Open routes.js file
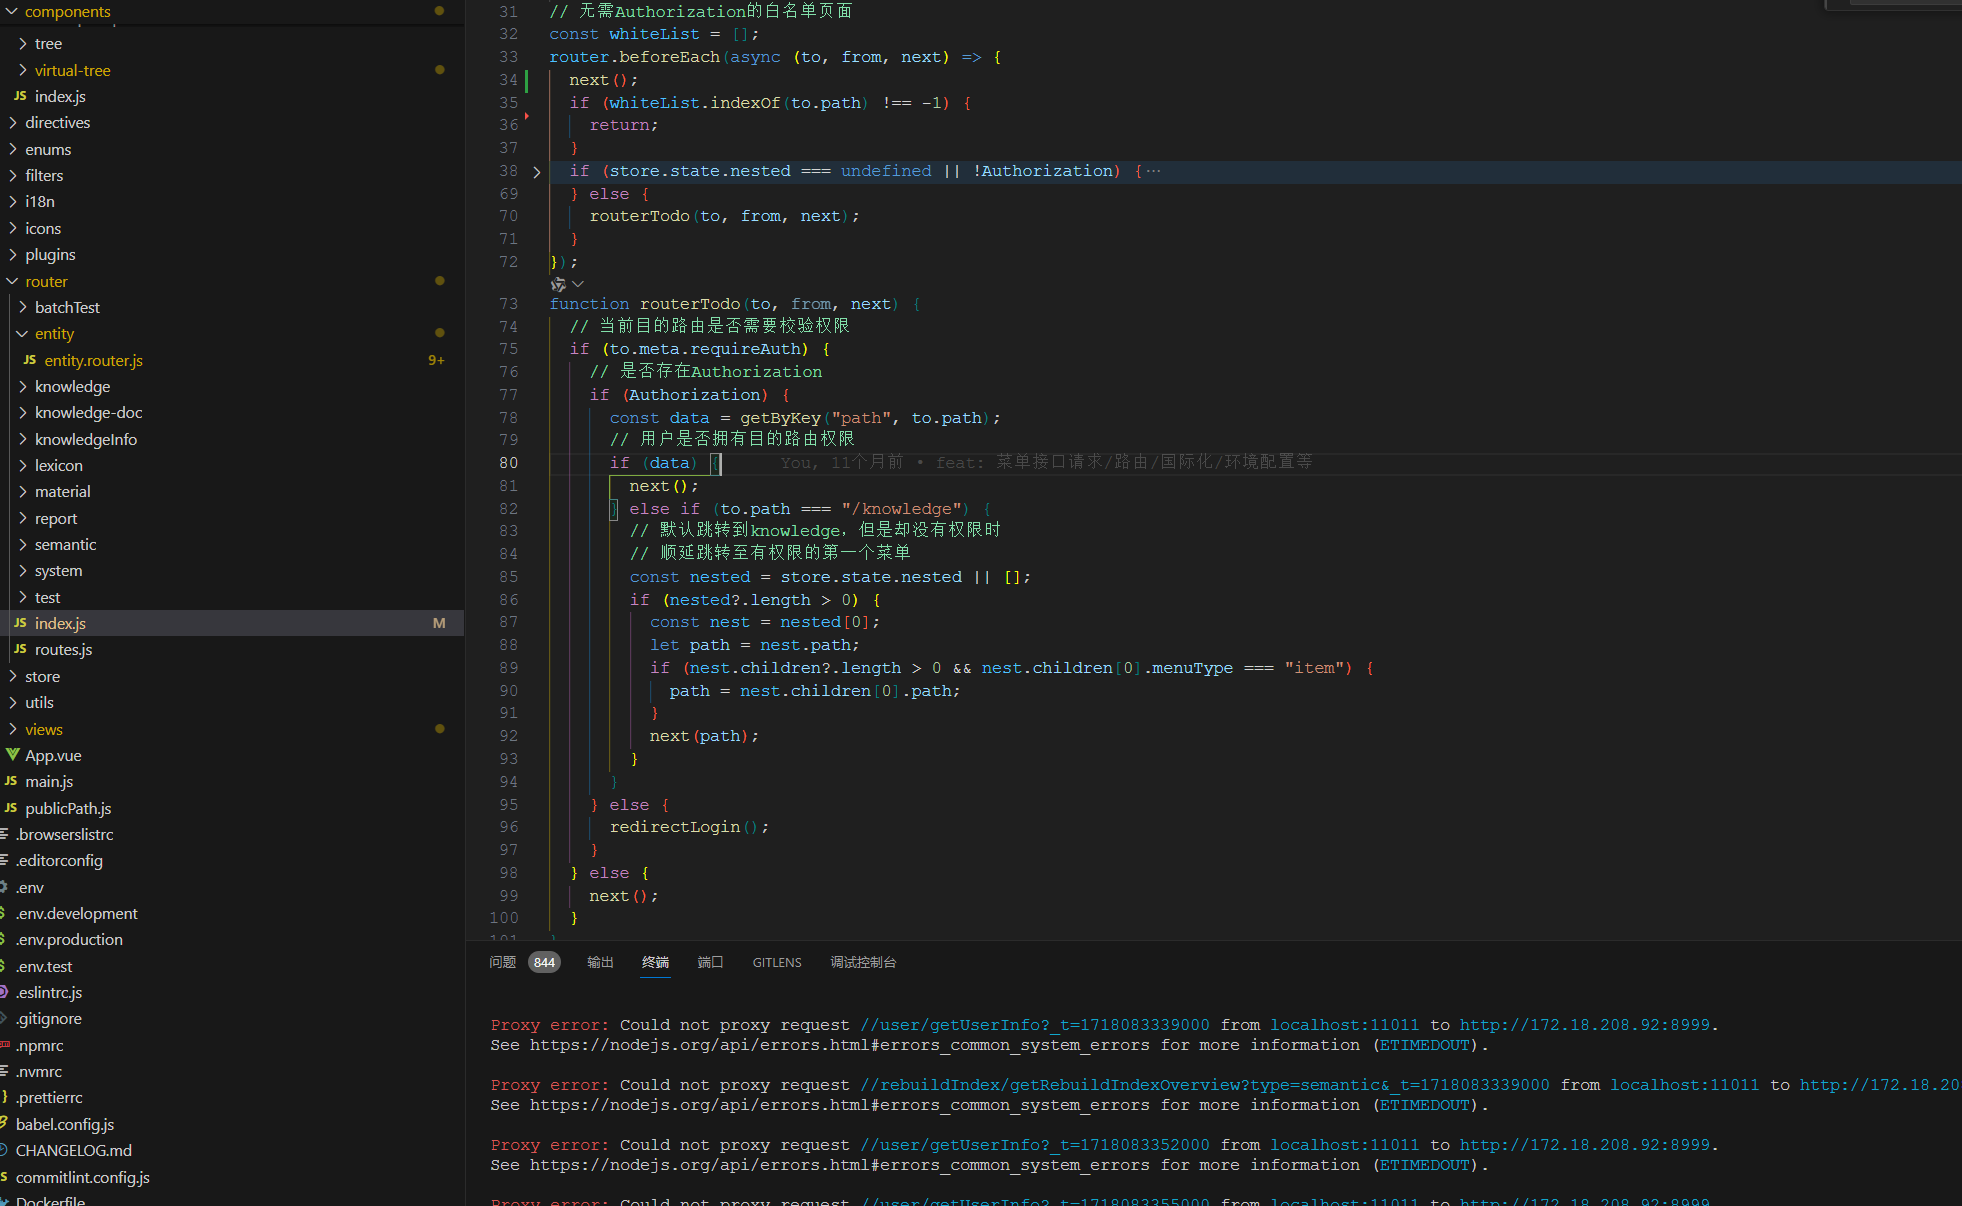 pyautogui.click(x=63, y=650)
